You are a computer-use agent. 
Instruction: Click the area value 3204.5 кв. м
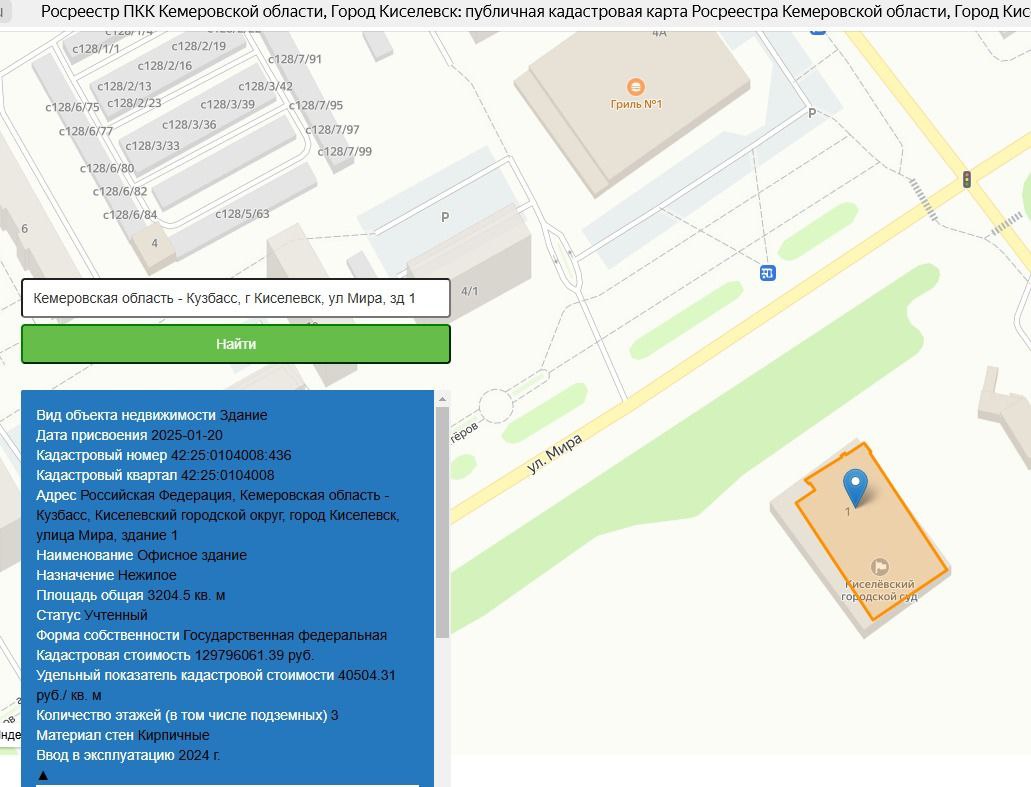[x=186, y=595]
